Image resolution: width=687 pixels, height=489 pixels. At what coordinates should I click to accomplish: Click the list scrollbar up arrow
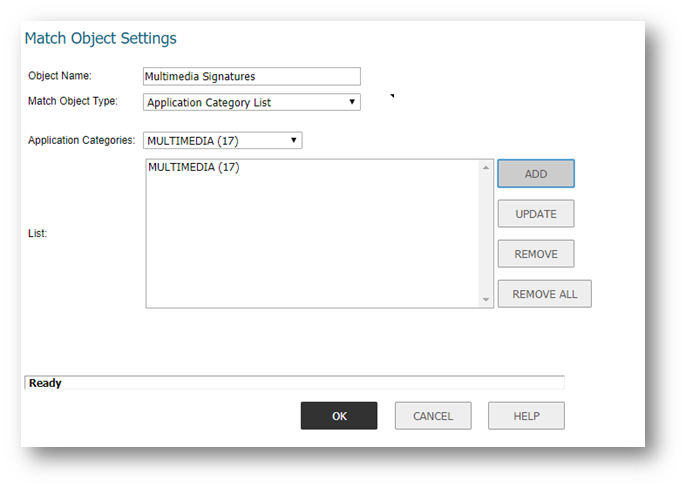click(x=486, y=168)
